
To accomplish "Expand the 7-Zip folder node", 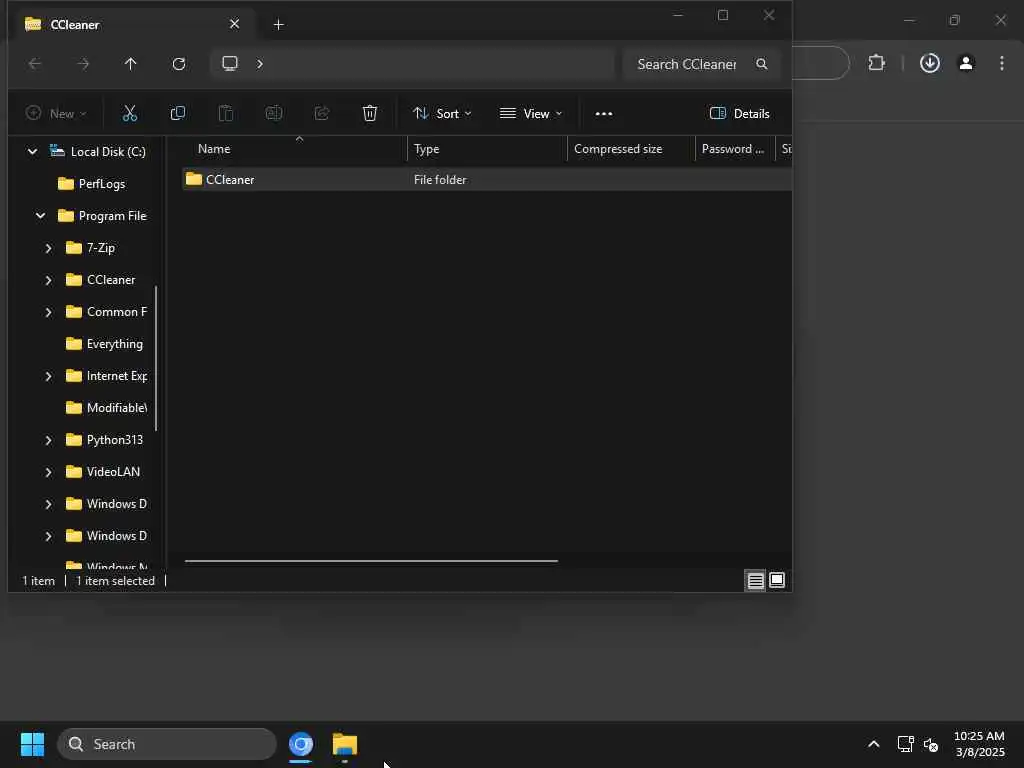I will coord(48,248).
